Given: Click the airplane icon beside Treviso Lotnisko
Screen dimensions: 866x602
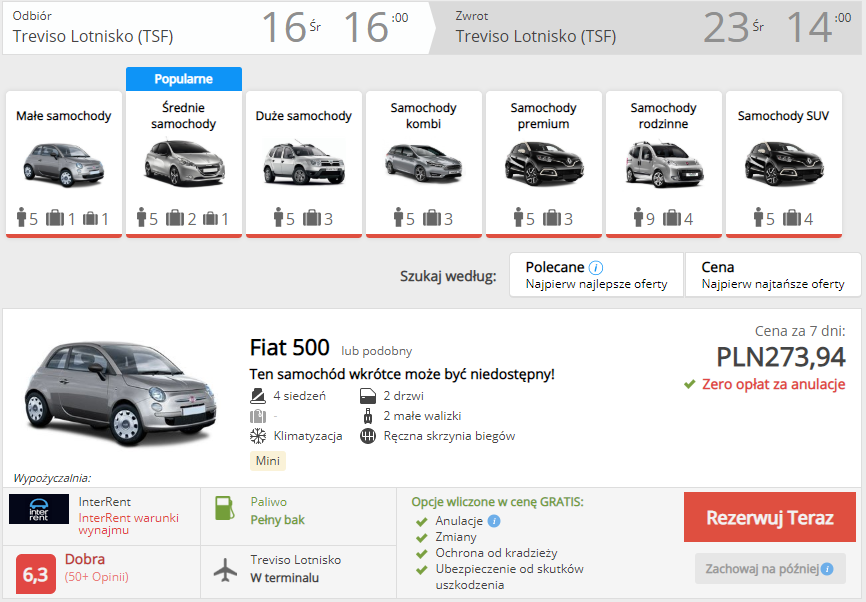Looking at the screenshot, I should (x=225, y=569).
